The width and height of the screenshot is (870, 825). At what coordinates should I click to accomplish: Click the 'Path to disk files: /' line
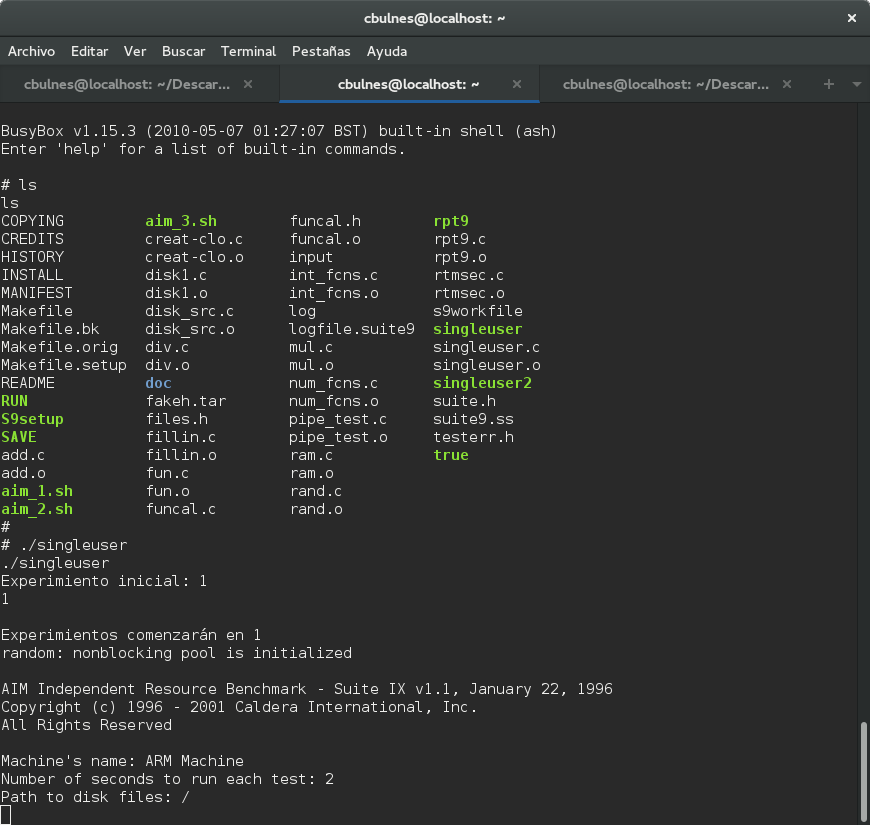click(x=95, y=797)
